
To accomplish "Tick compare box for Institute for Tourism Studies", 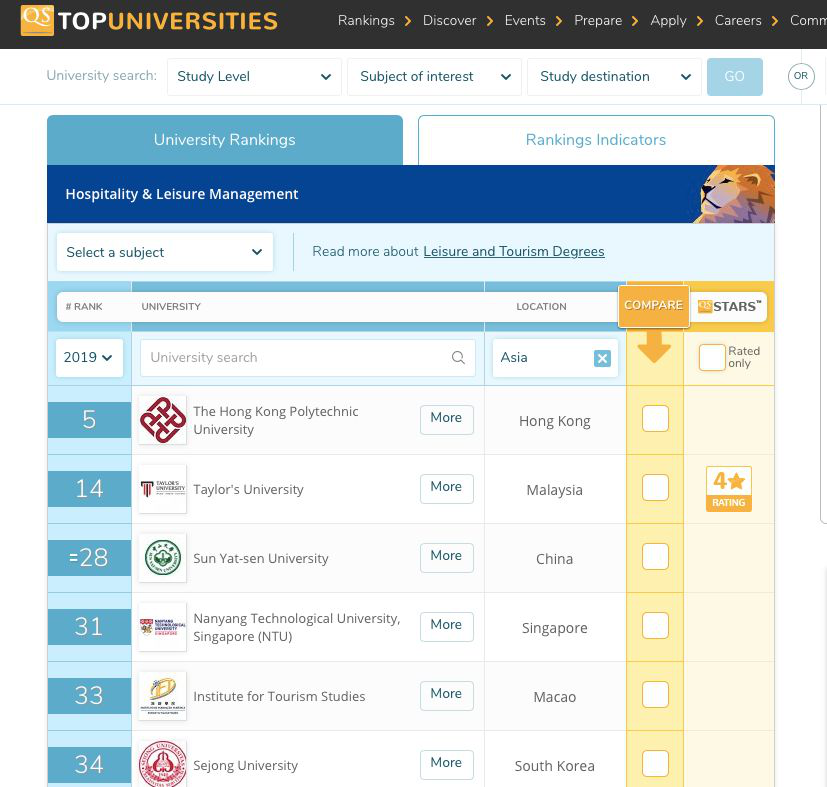I will [655, 695].
